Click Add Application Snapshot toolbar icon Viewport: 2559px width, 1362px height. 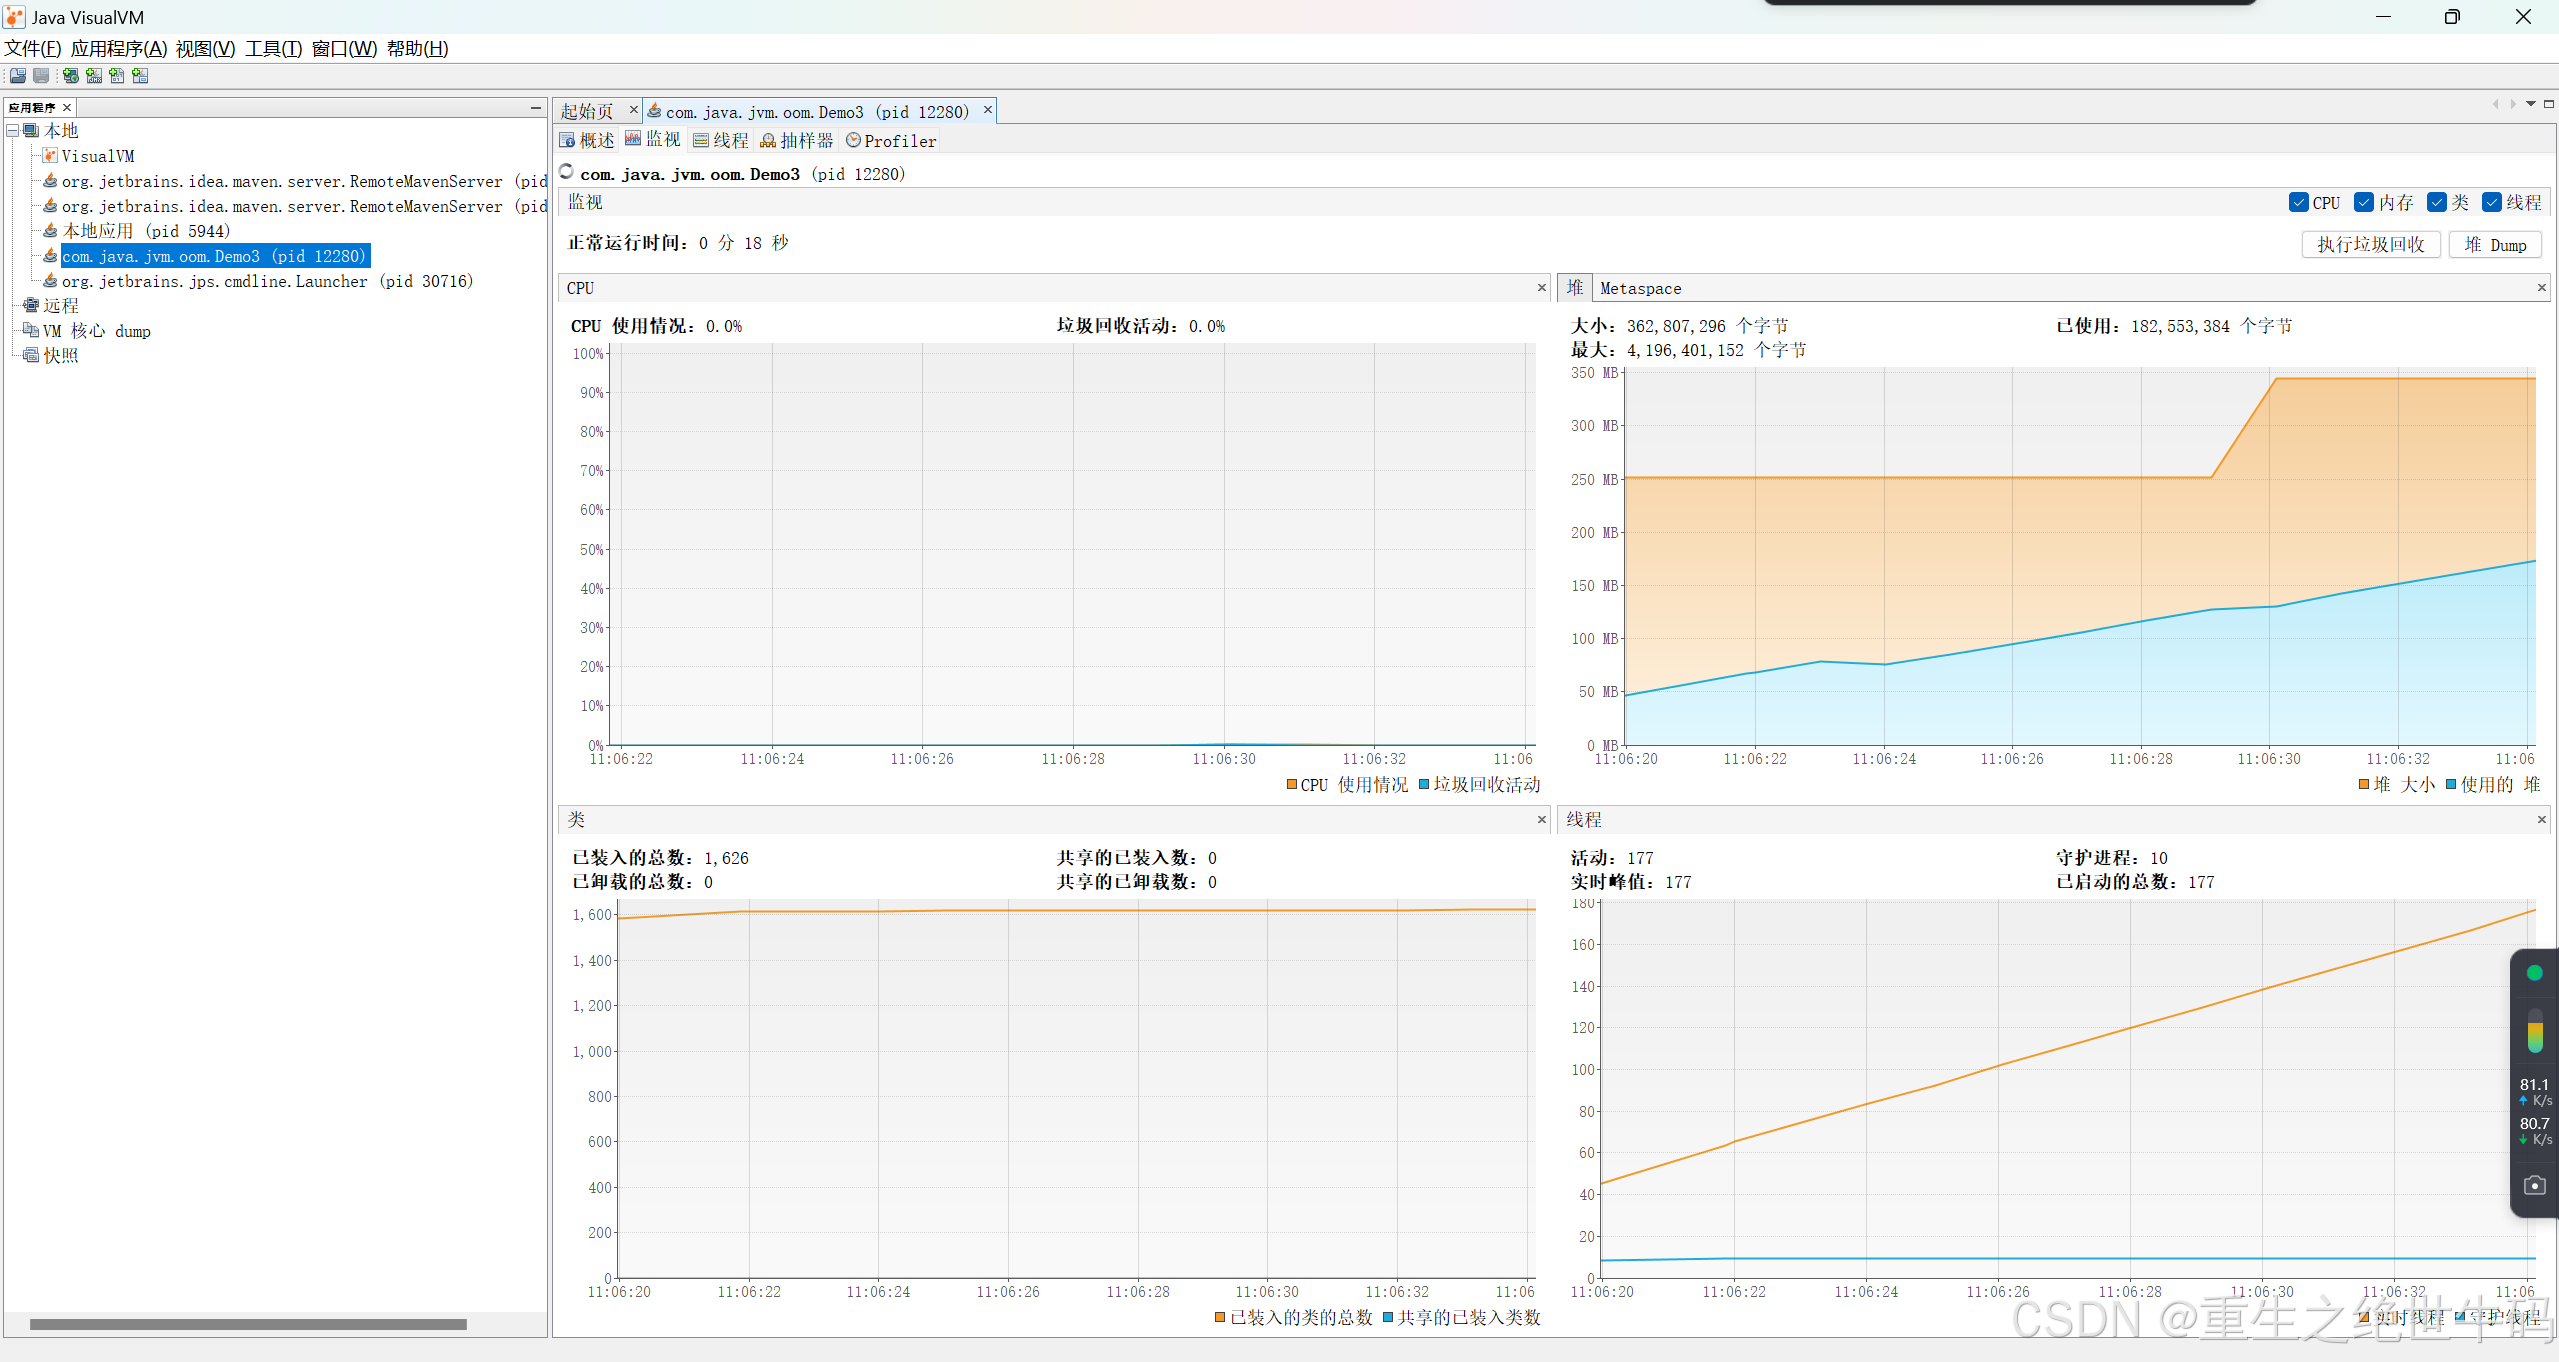(140, 76)
